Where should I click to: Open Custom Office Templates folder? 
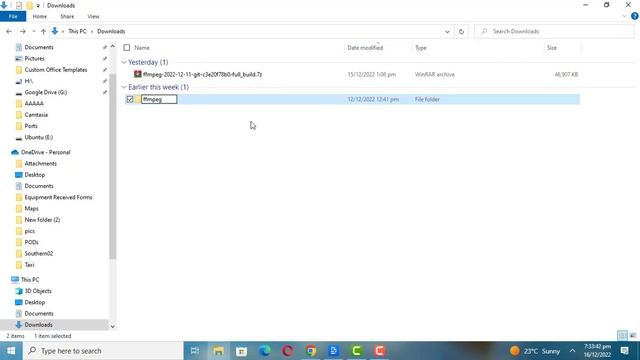56,70
